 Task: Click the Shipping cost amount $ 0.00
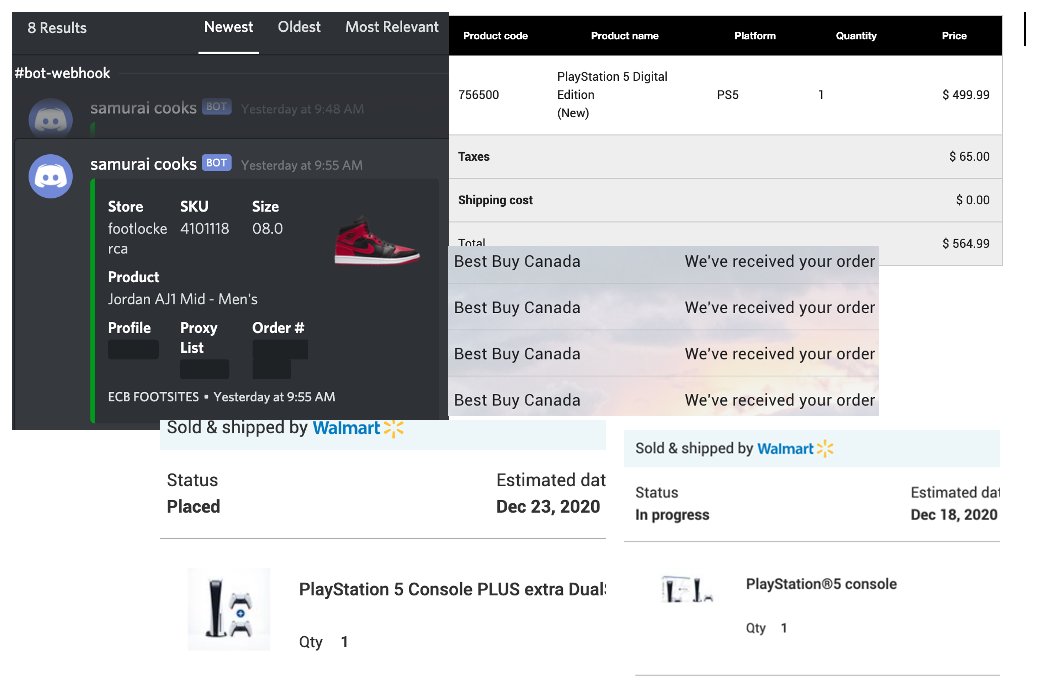[973, 200]
